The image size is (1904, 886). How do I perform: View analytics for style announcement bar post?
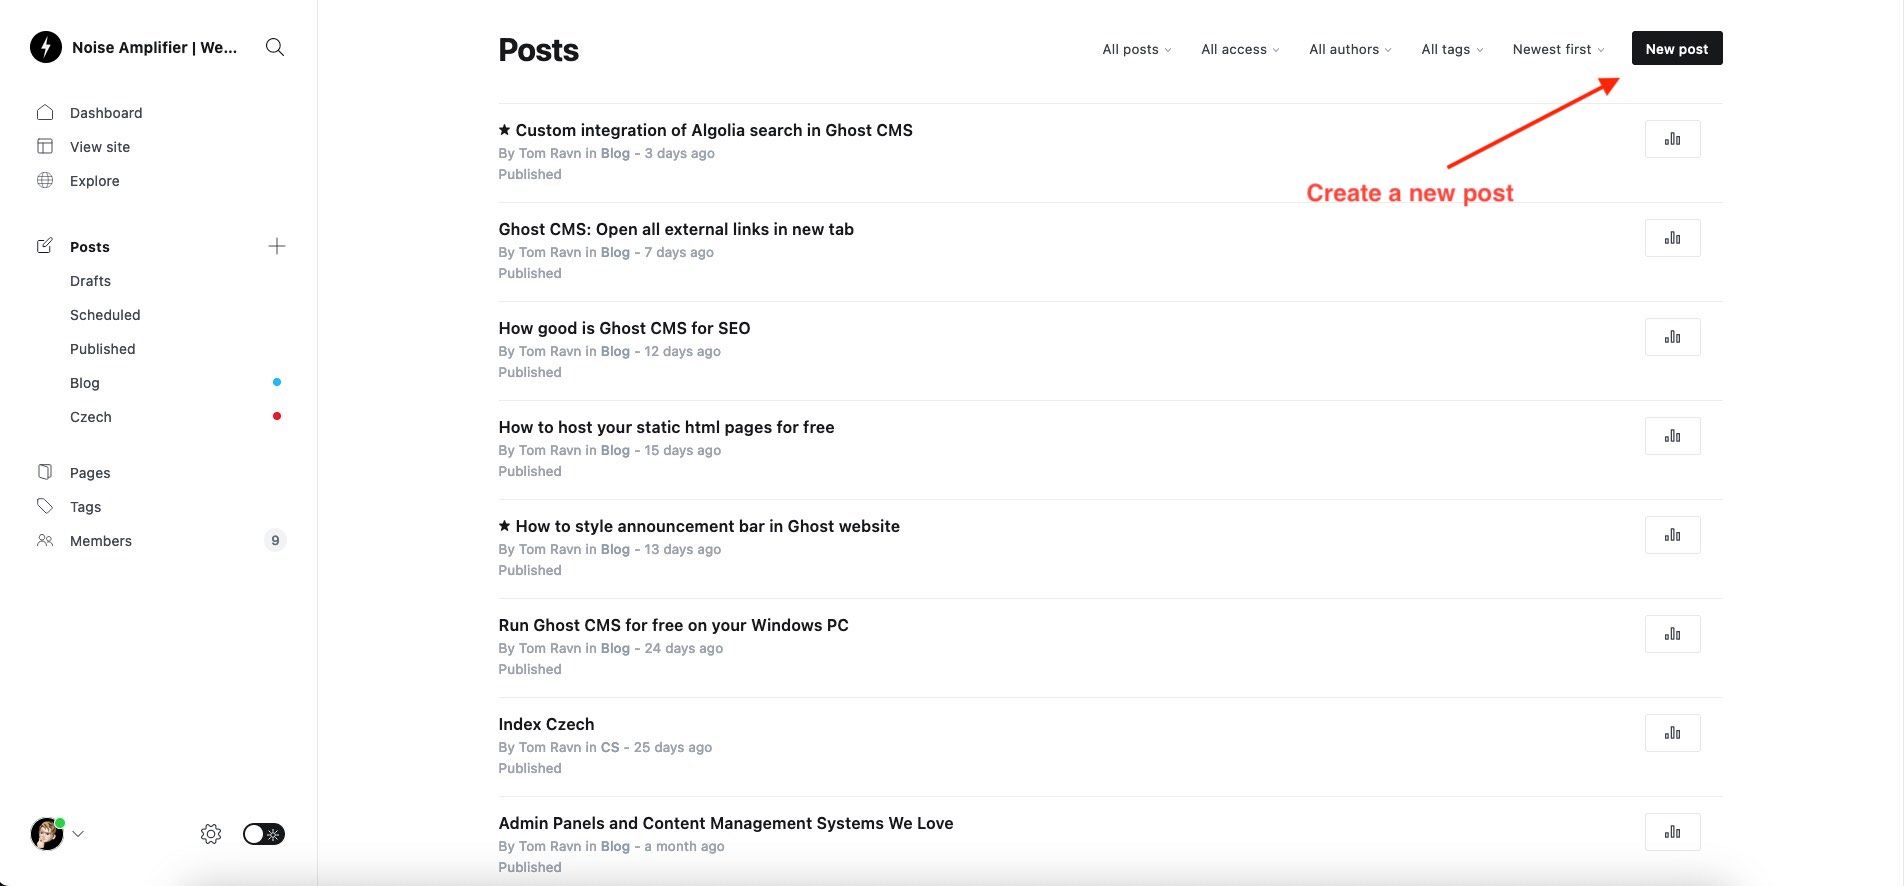point(1672,535)
